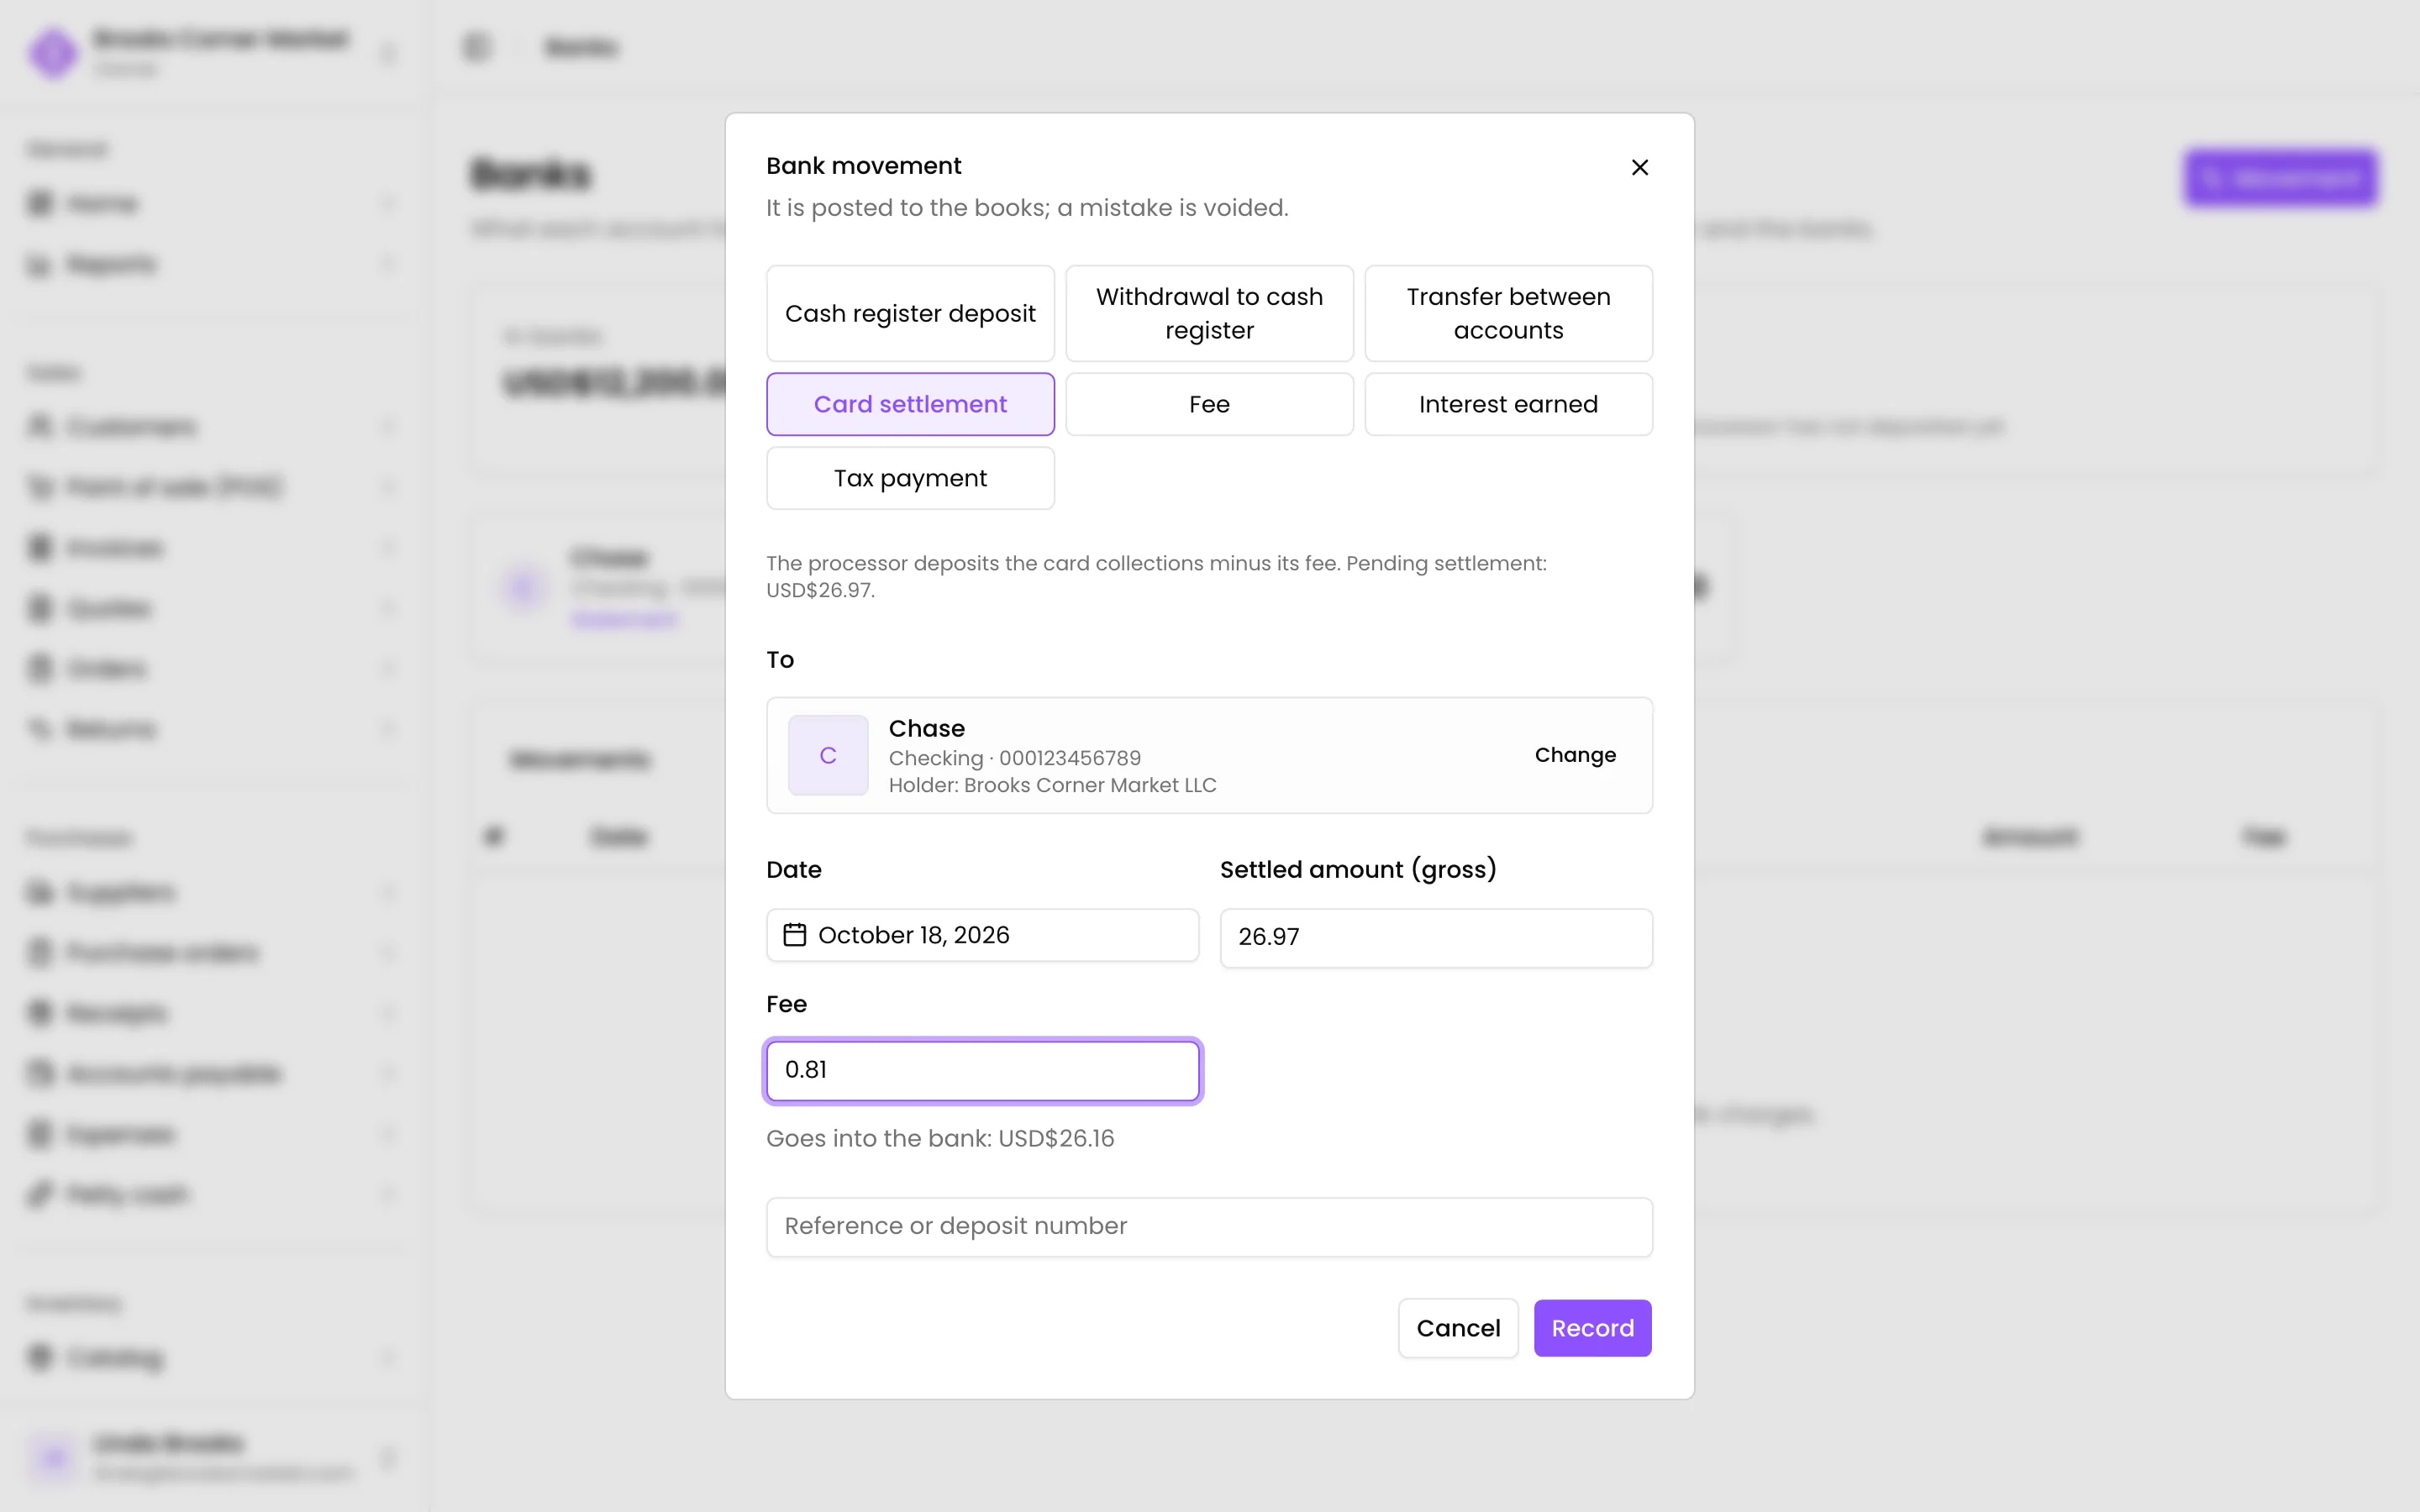Click the Chase account avatar letter C
Viewport: 2420px width, 1512px height.
pyautogui.click(x=828, y=755)
